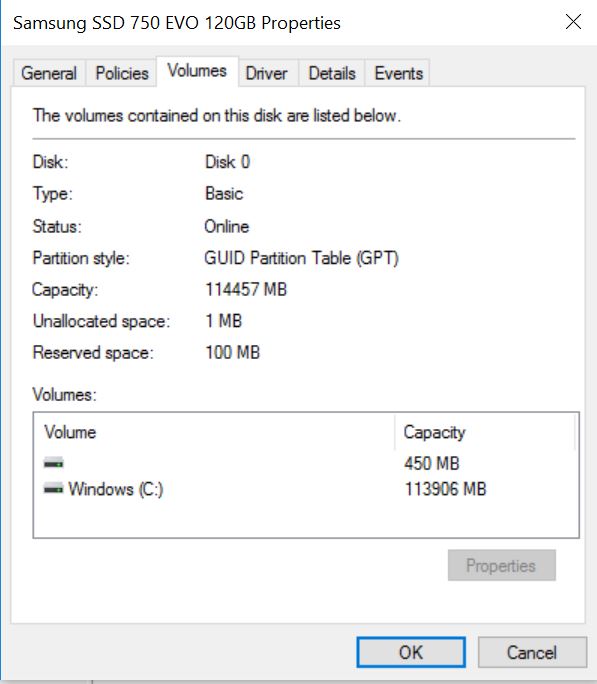This screenshot has width=597, height=684.
Task: Go to the Driver tab
Action: point(266,73)
